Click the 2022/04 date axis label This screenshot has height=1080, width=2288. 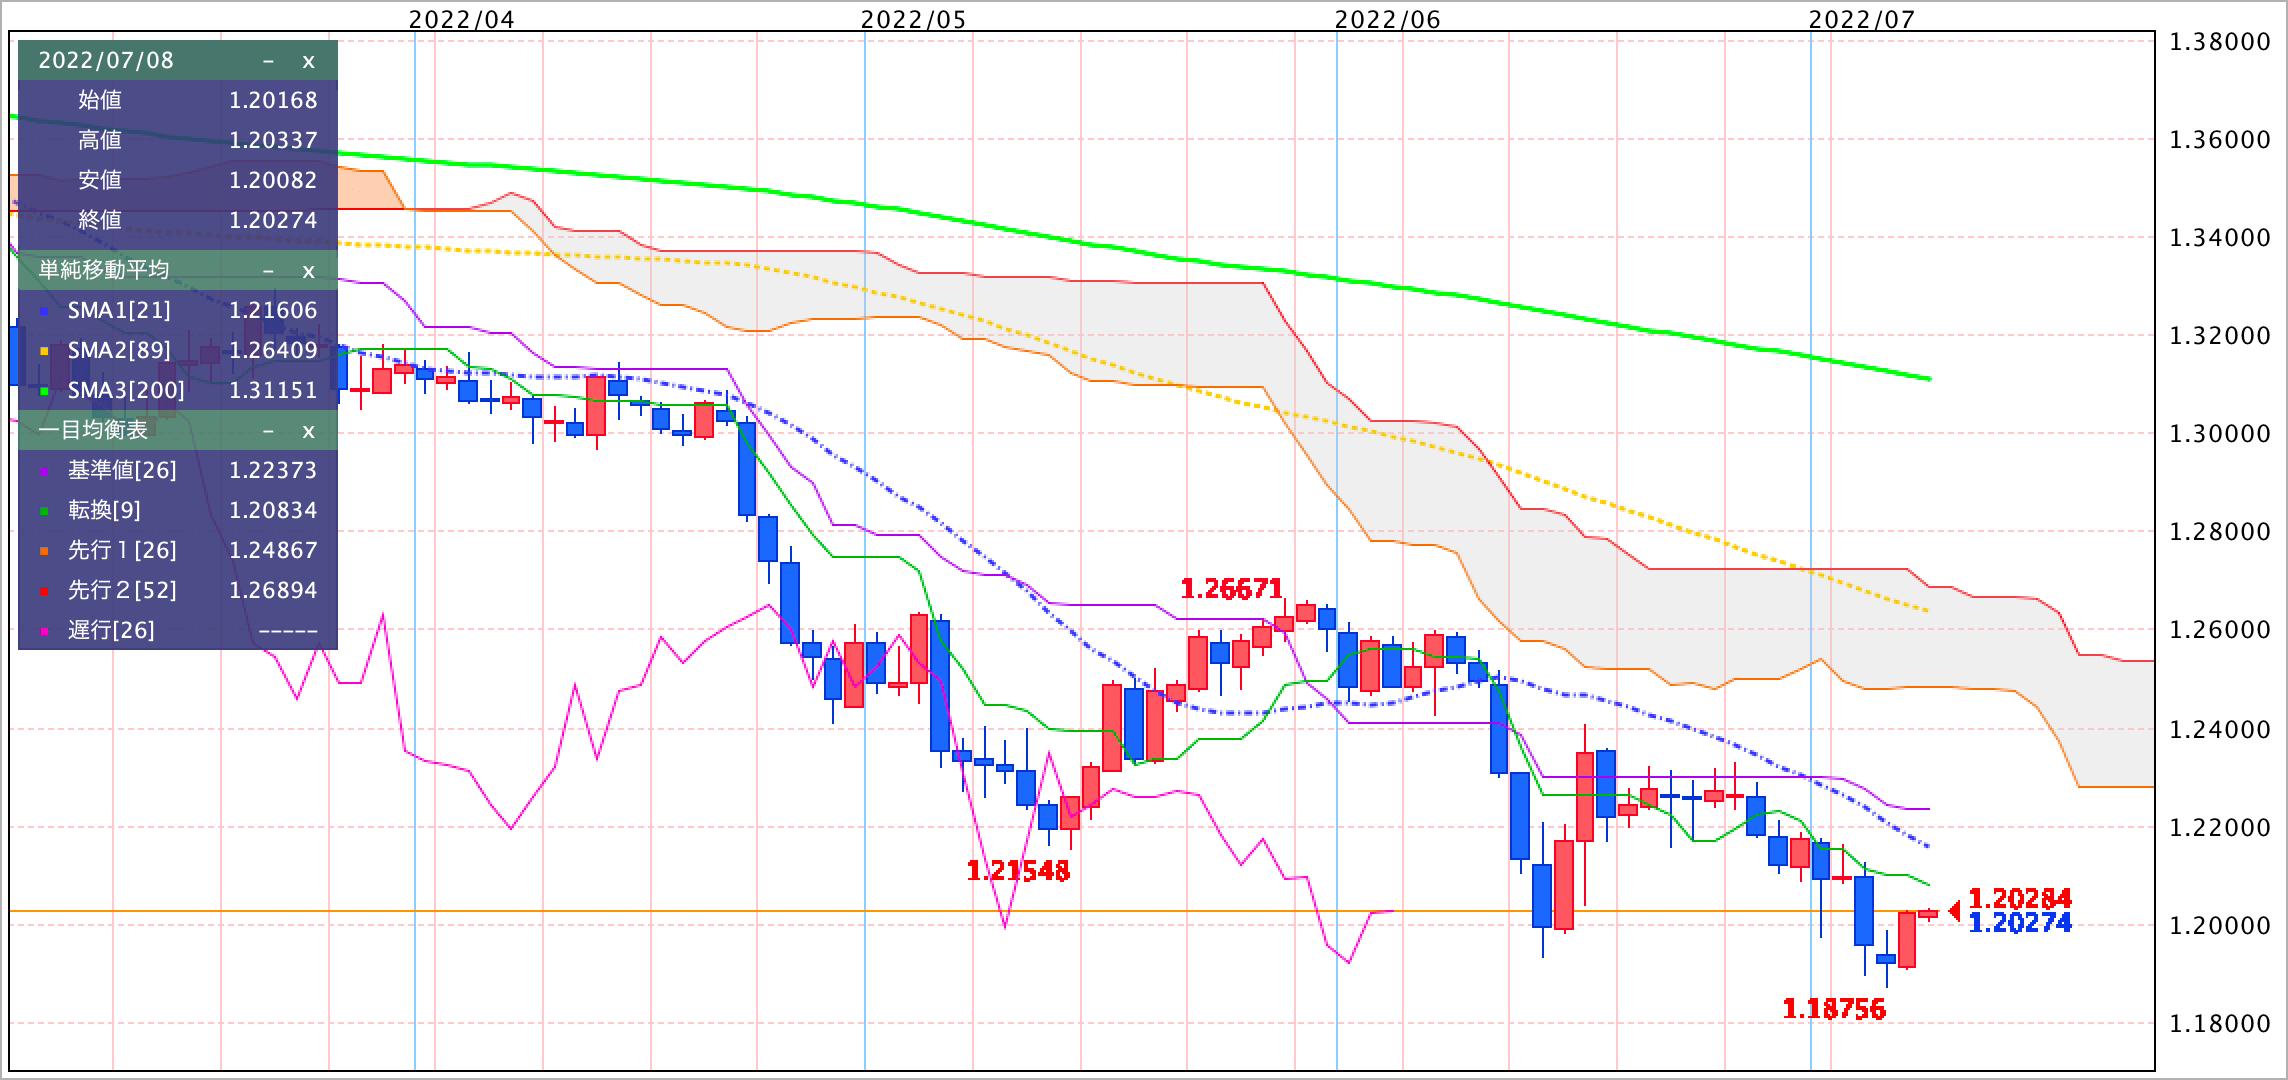[462, 20]
